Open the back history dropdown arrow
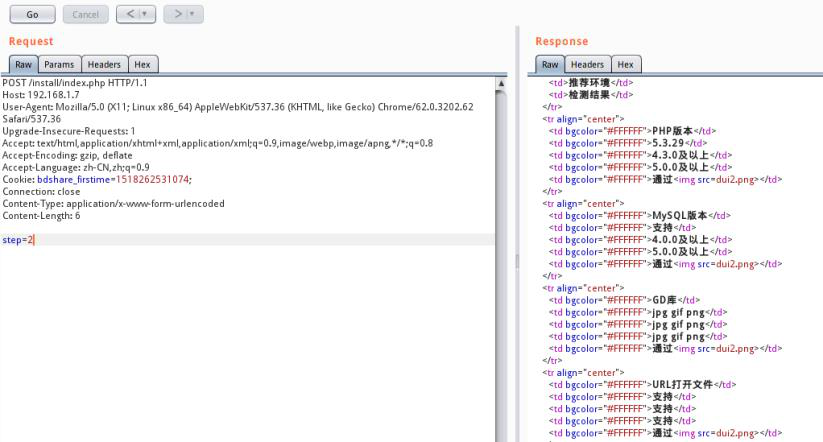Image resolution: width=823 pixels, height=442 pixels. pyautogui.click(x=145, y=14)
